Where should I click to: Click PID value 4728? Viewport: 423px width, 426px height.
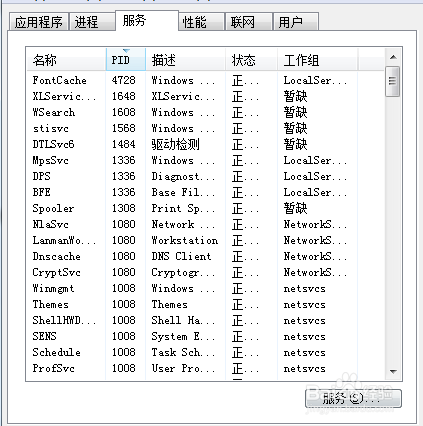coord(124,80)
